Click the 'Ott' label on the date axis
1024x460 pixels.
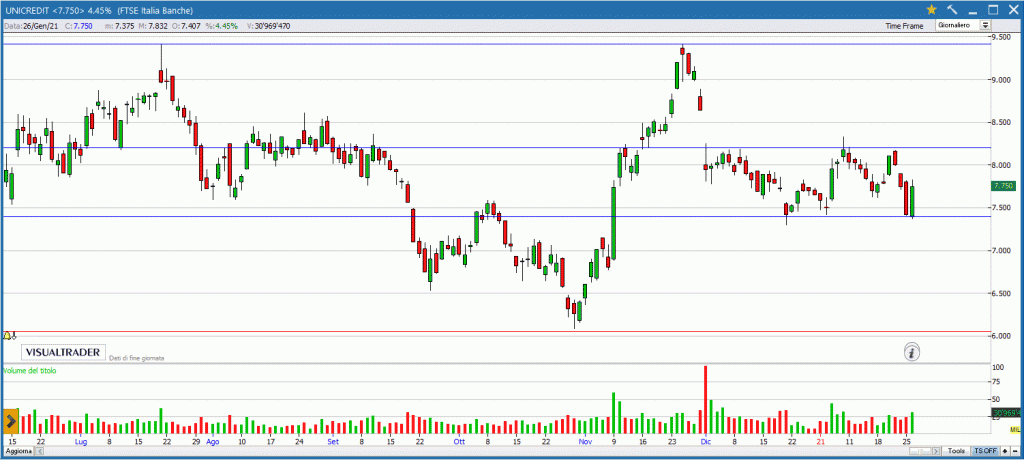459,442
